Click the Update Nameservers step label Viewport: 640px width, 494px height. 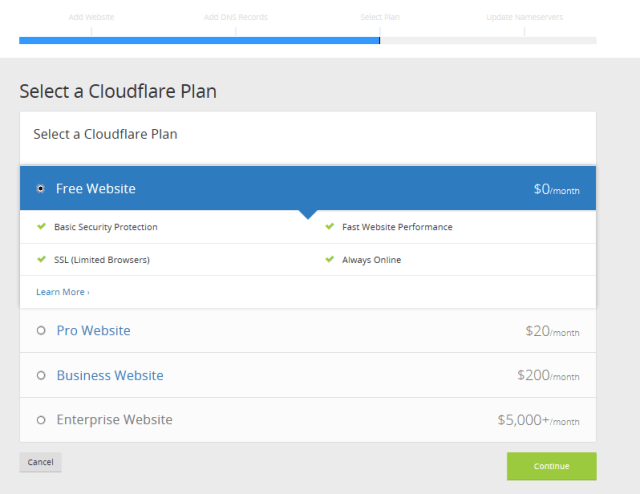pyautogui.click(x=523, y=17)
